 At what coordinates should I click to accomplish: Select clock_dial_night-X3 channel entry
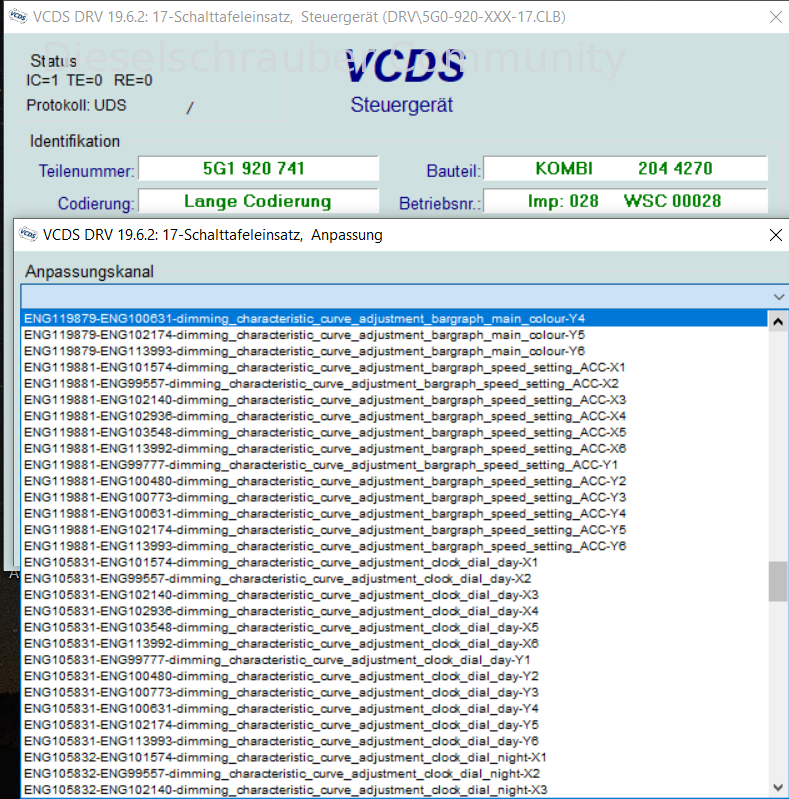coord(394,790)
